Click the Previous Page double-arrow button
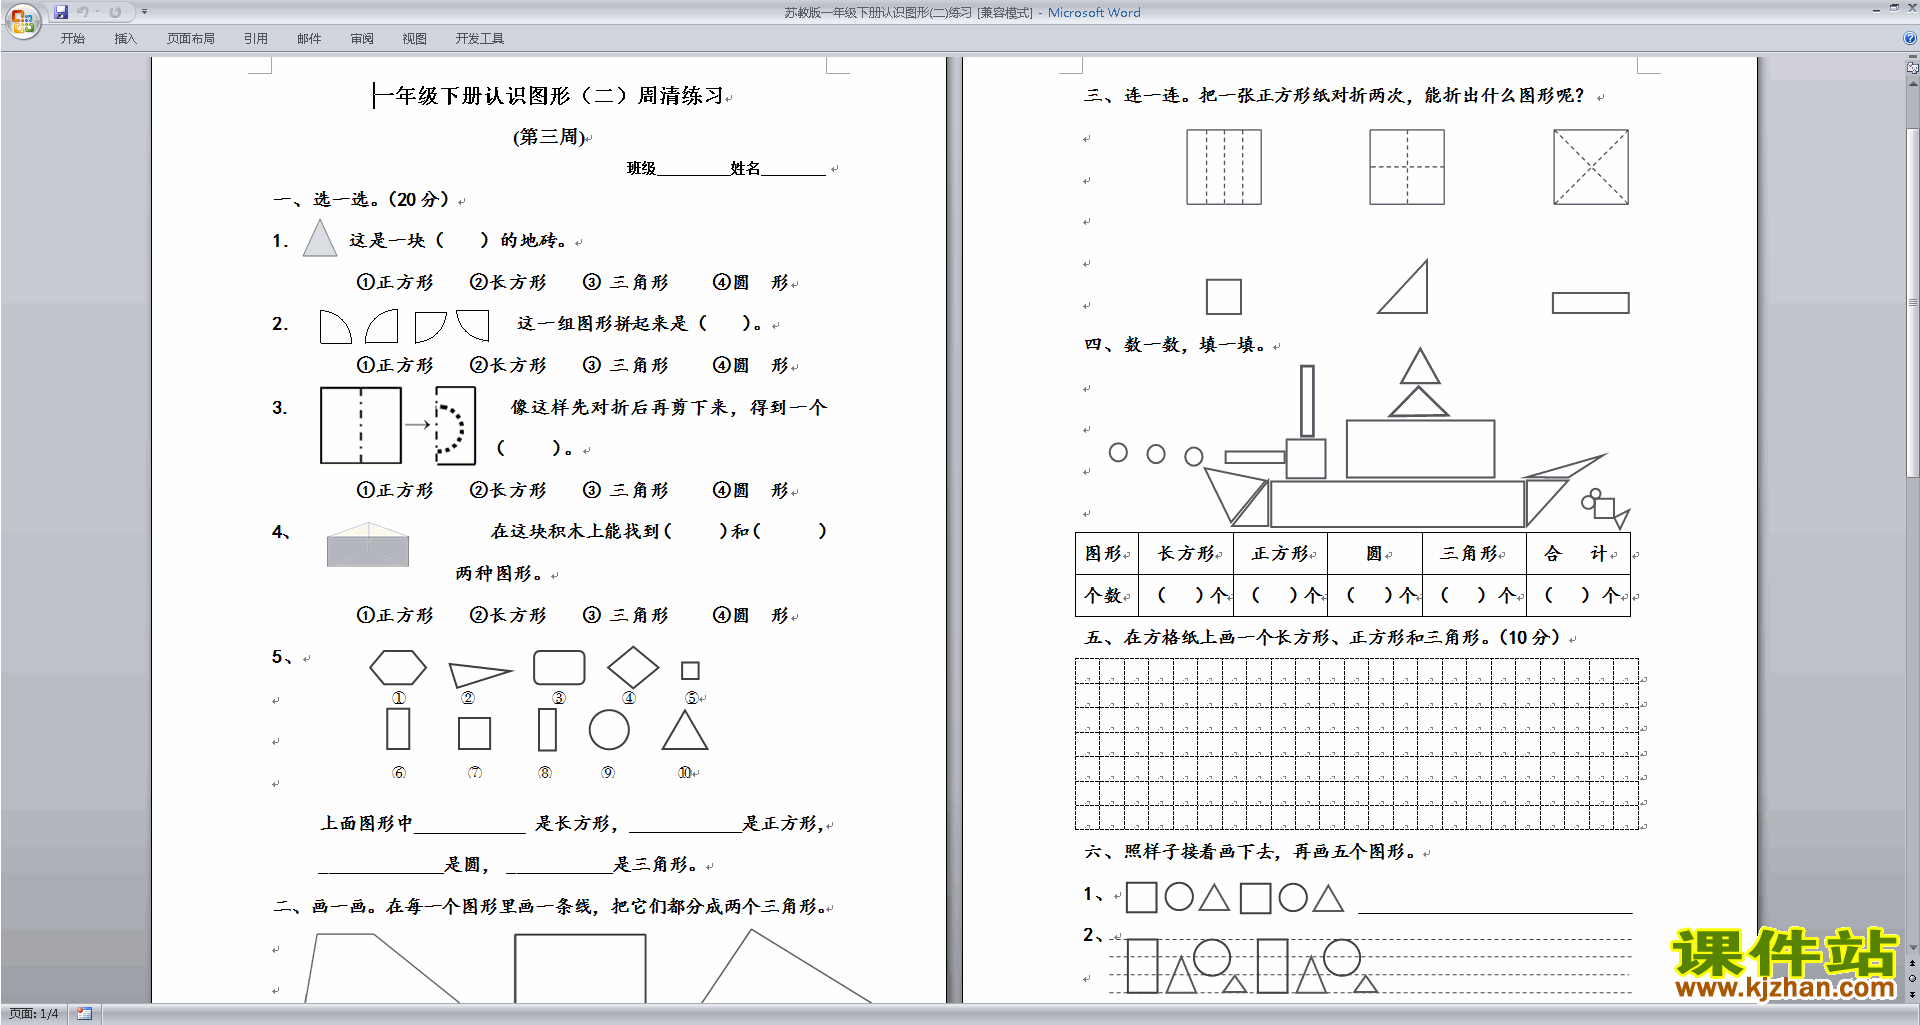Screen dimensions: 1920x1025 point(1913,963)
